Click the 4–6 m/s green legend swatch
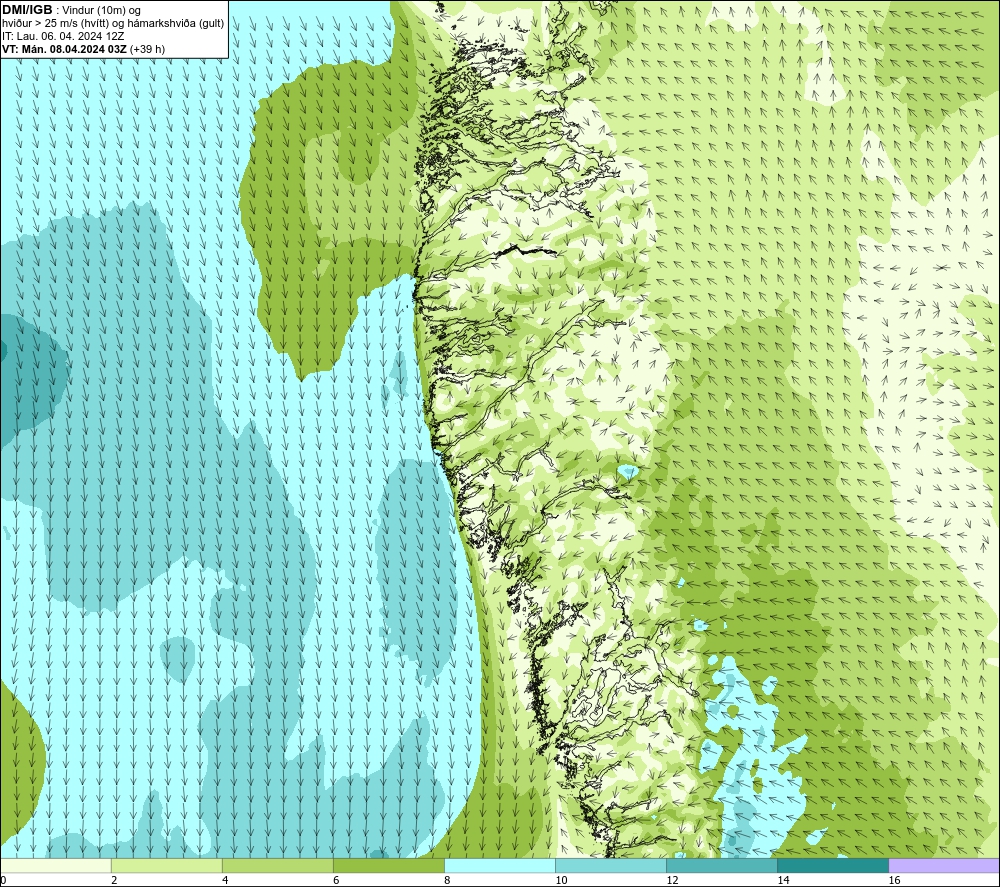The width and height of the screenshot is (1000, 887). pos(277,865)
